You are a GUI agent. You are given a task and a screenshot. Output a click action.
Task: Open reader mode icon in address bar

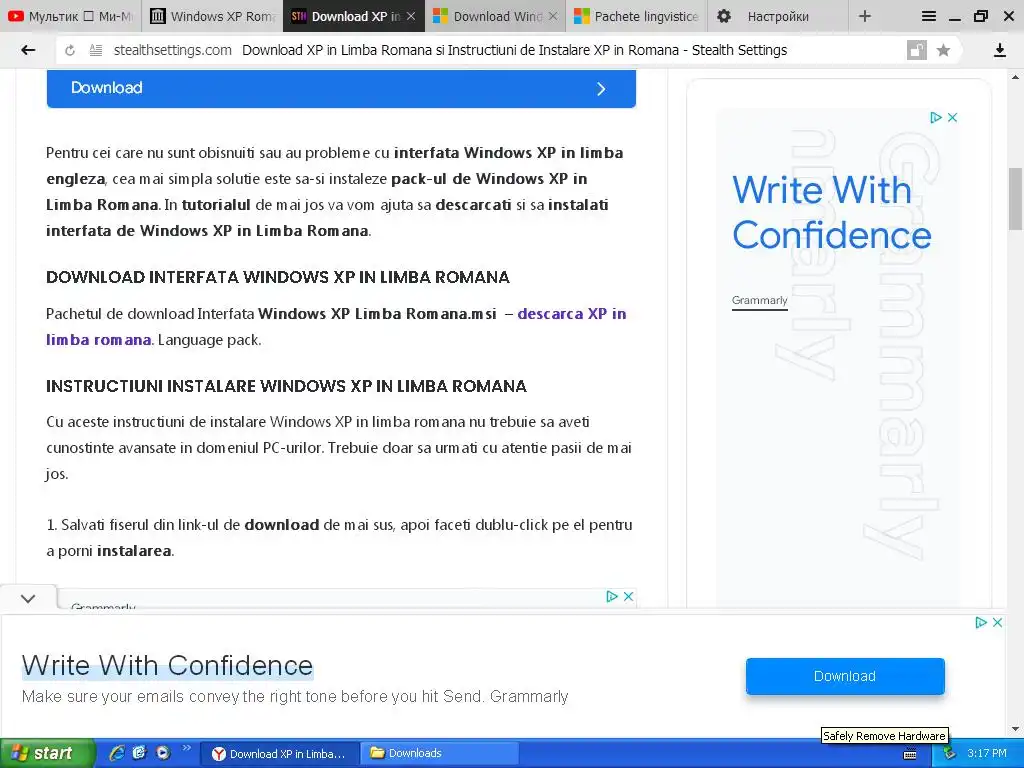click(95, 50)
